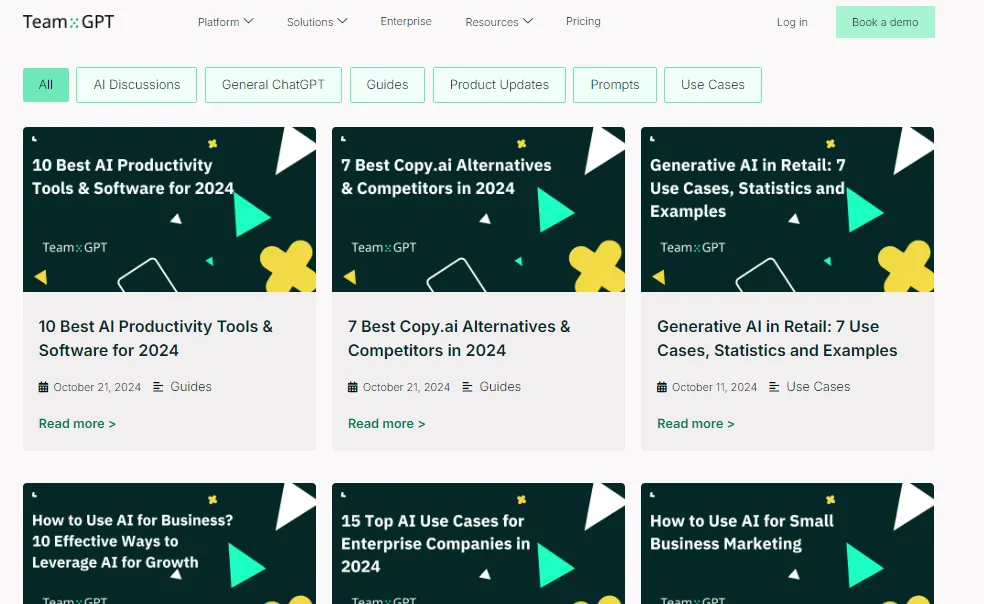Open the 15 Top AI Use Cases thumbnail

478,544
